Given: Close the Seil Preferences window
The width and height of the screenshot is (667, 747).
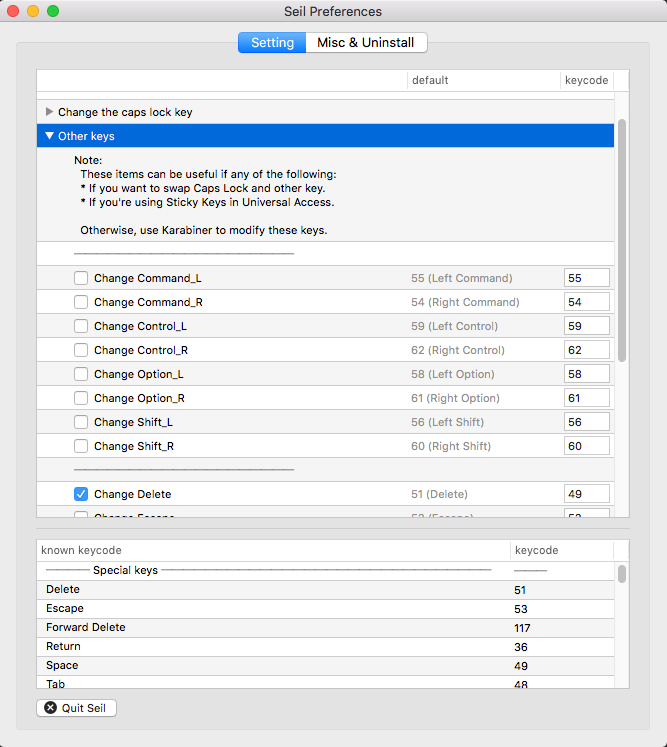Looking at the screenshot, I should pos(13,11).
